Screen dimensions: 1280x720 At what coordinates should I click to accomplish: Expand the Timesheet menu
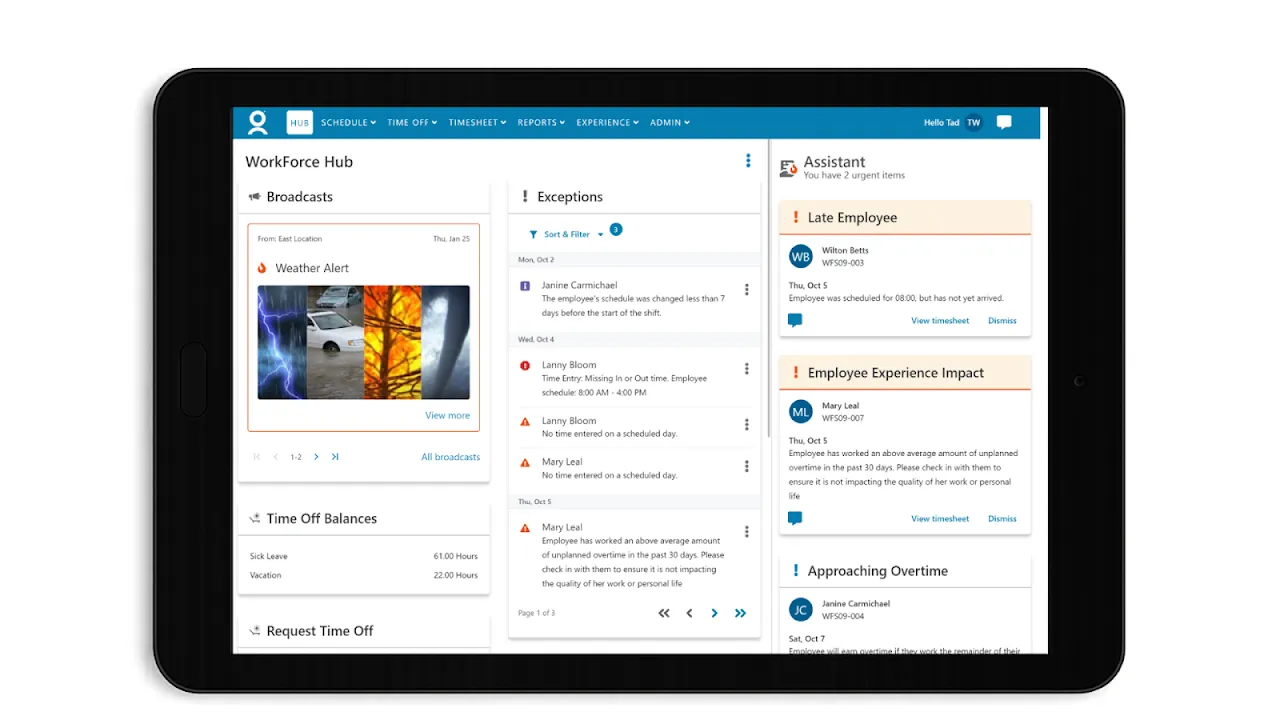478,123
